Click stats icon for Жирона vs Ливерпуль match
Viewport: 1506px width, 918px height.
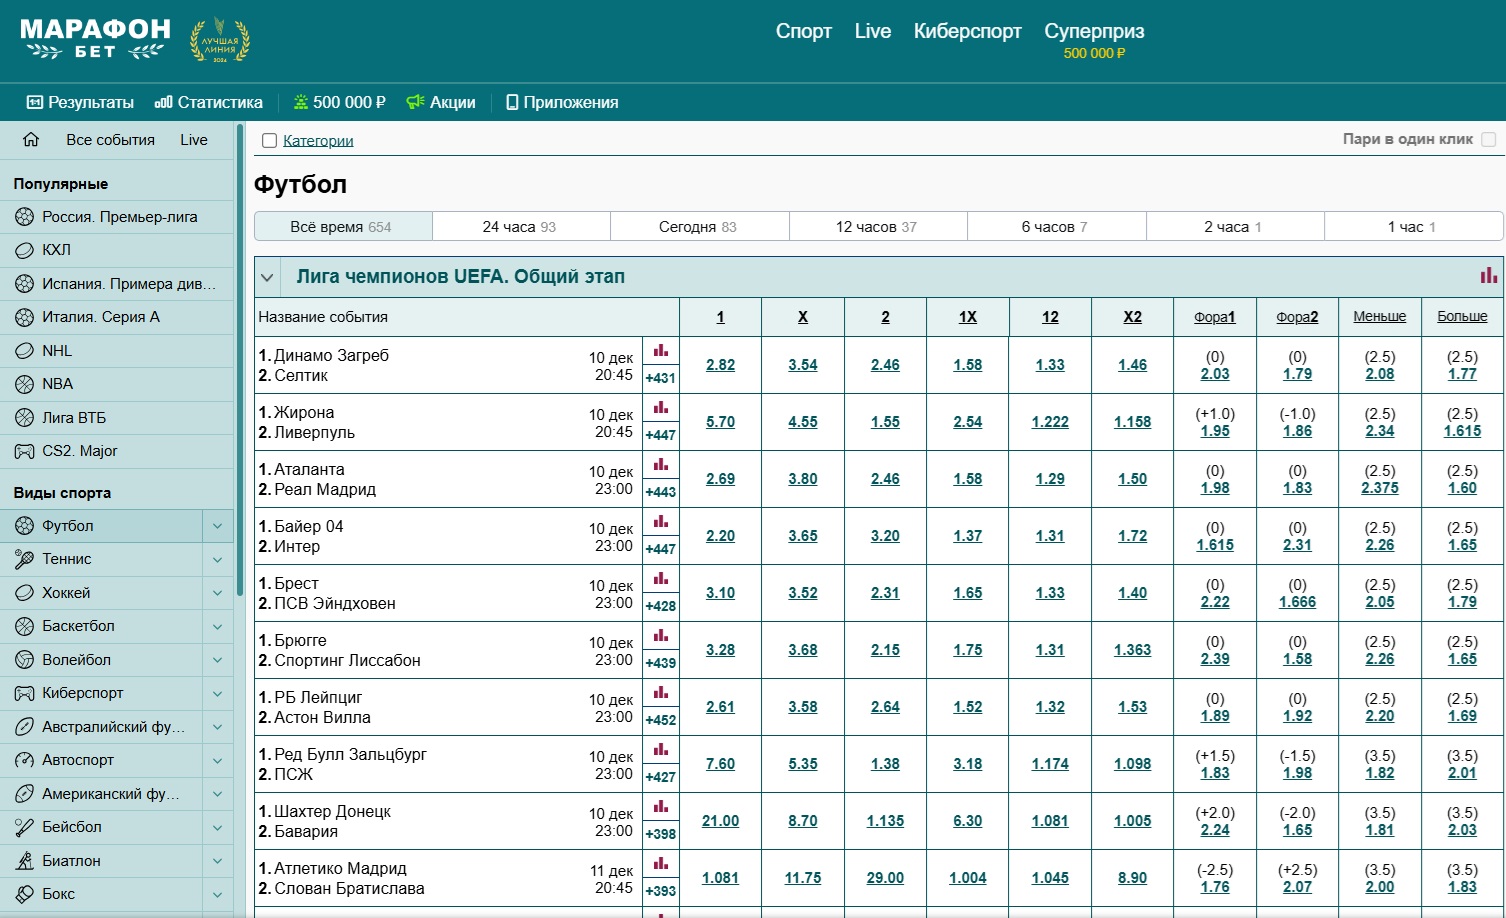tap(661, 408)
